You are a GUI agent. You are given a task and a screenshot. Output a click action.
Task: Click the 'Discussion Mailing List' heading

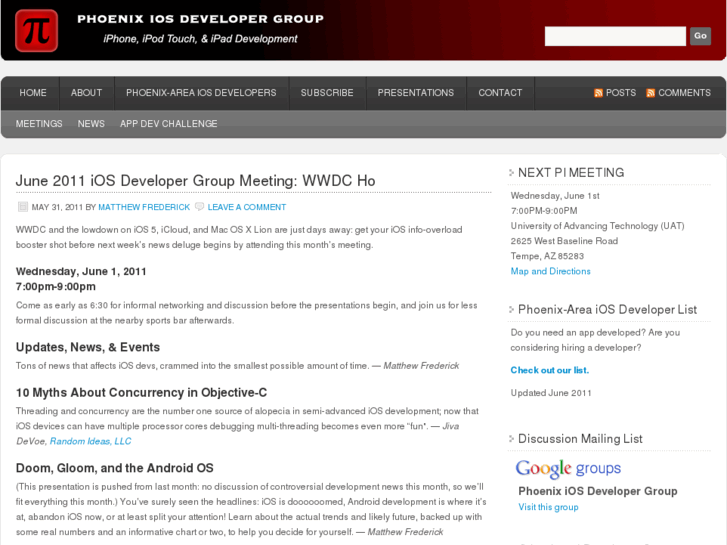point(580,438)
